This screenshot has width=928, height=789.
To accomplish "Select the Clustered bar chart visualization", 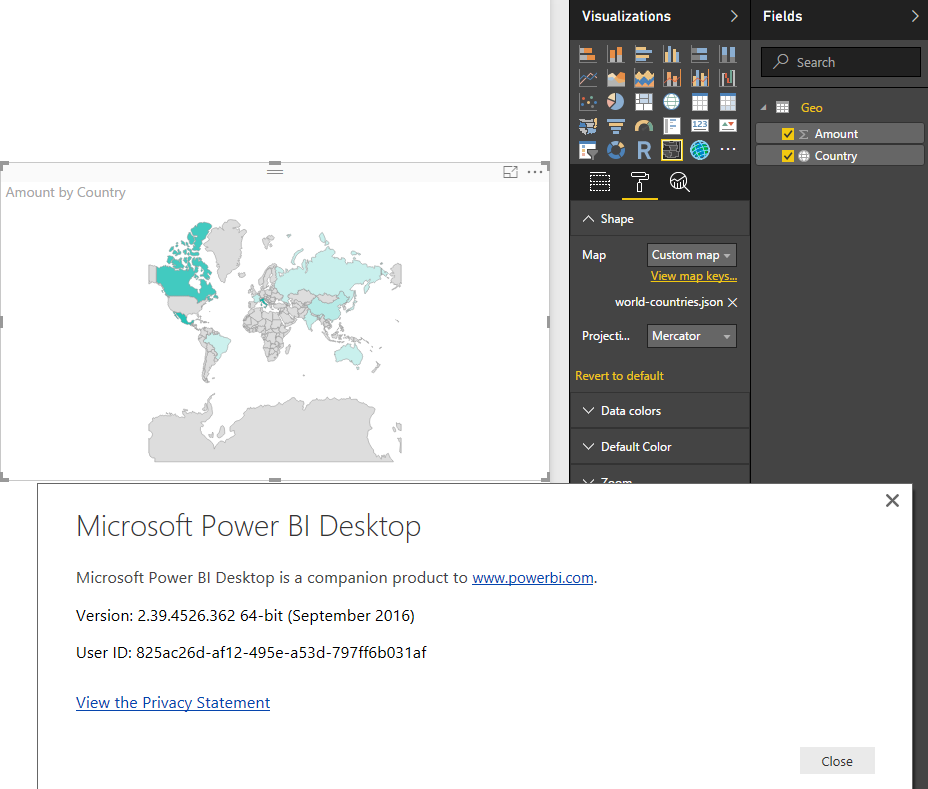I will coord(643,54).
